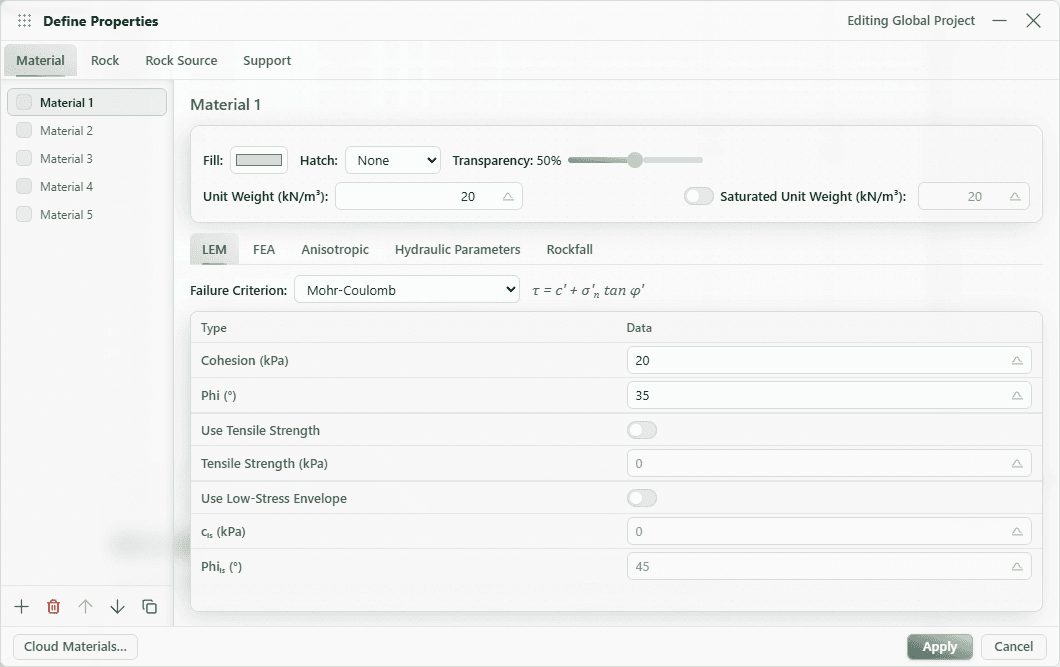Click the duplicate material copy icon
Image resolution: width=1060 pixels, height=667 pixels.
point(149,607)
